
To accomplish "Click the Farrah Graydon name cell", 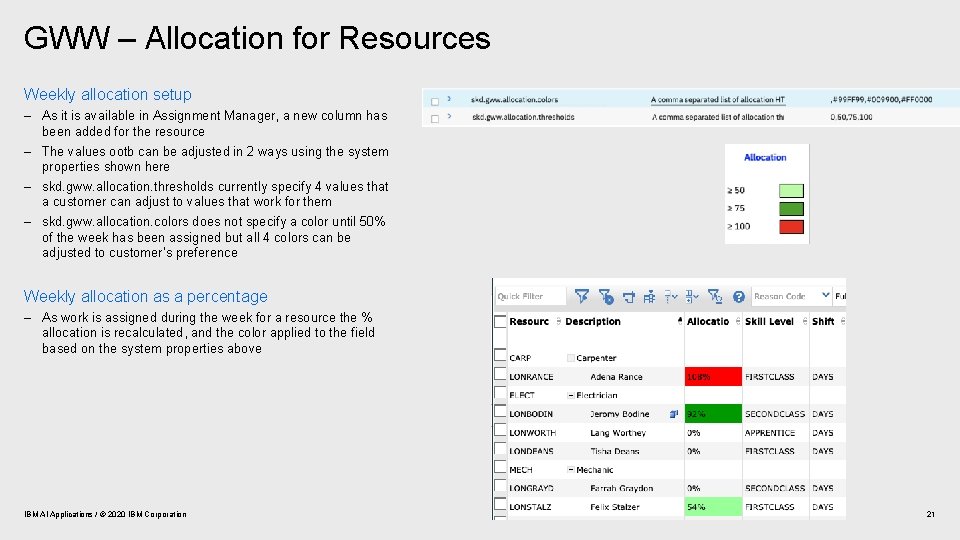I will 621,489.
